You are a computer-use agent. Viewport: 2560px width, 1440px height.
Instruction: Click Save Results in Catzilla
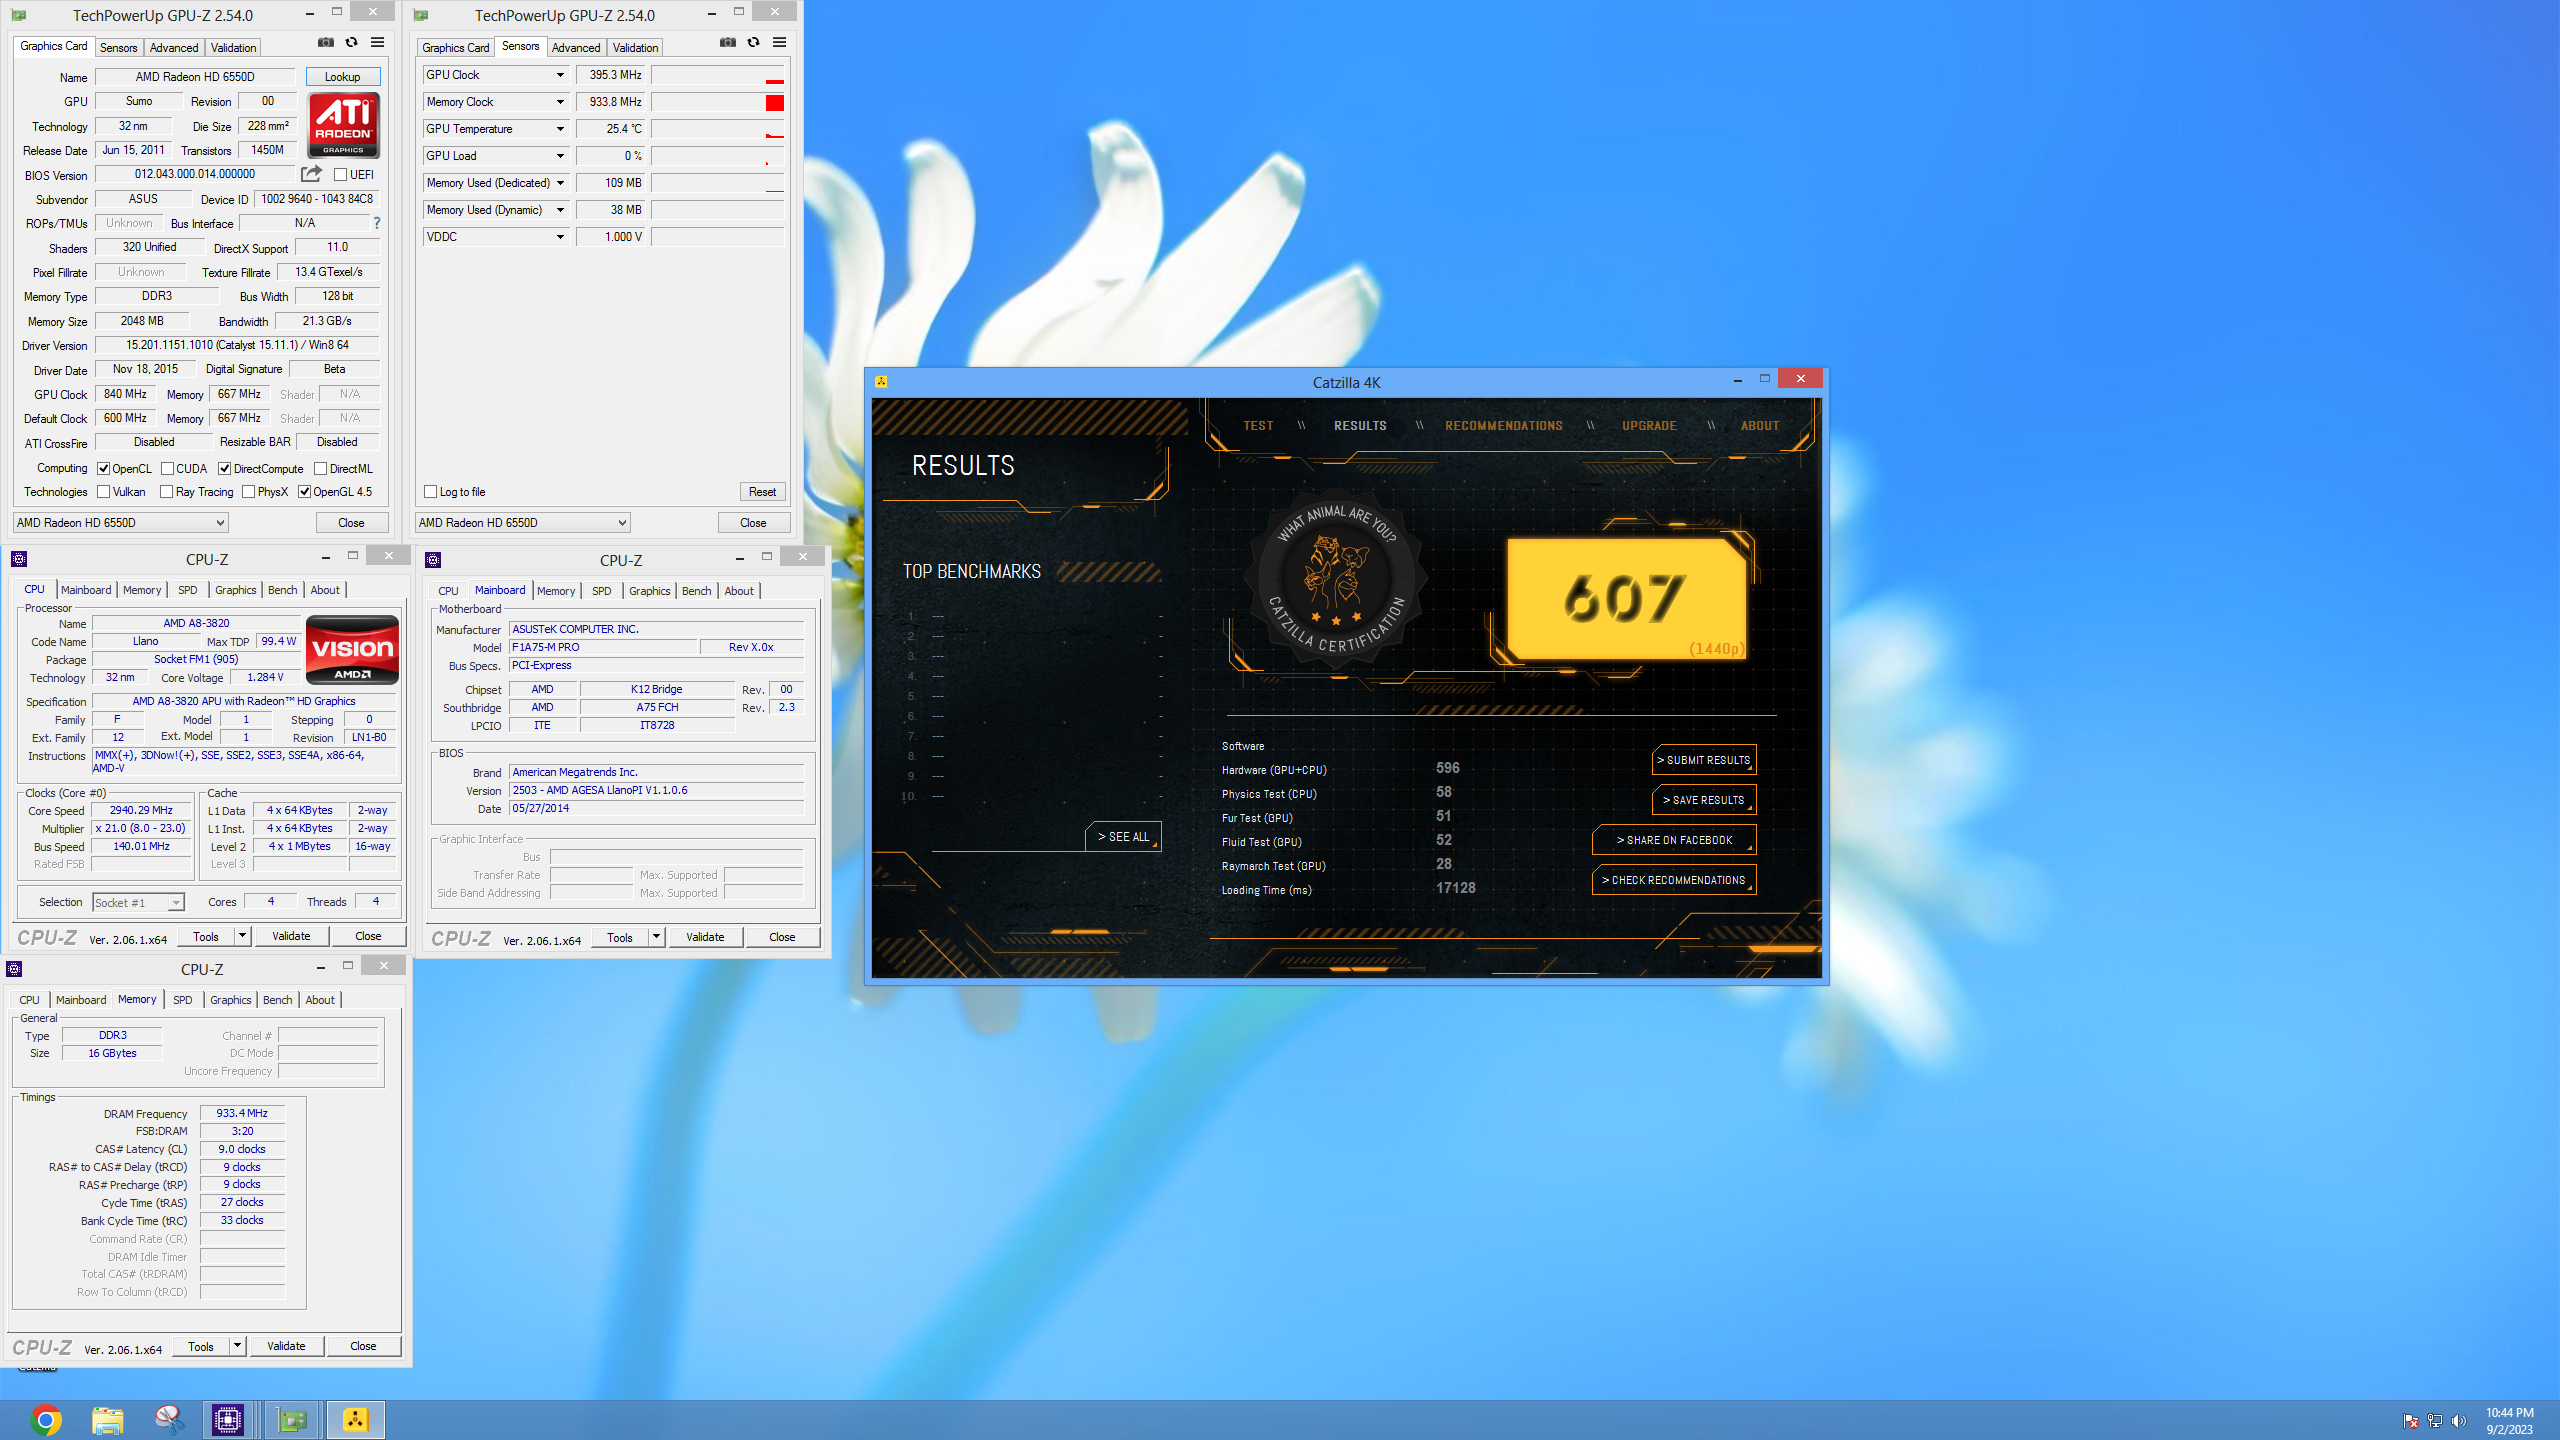(1704, 800)
